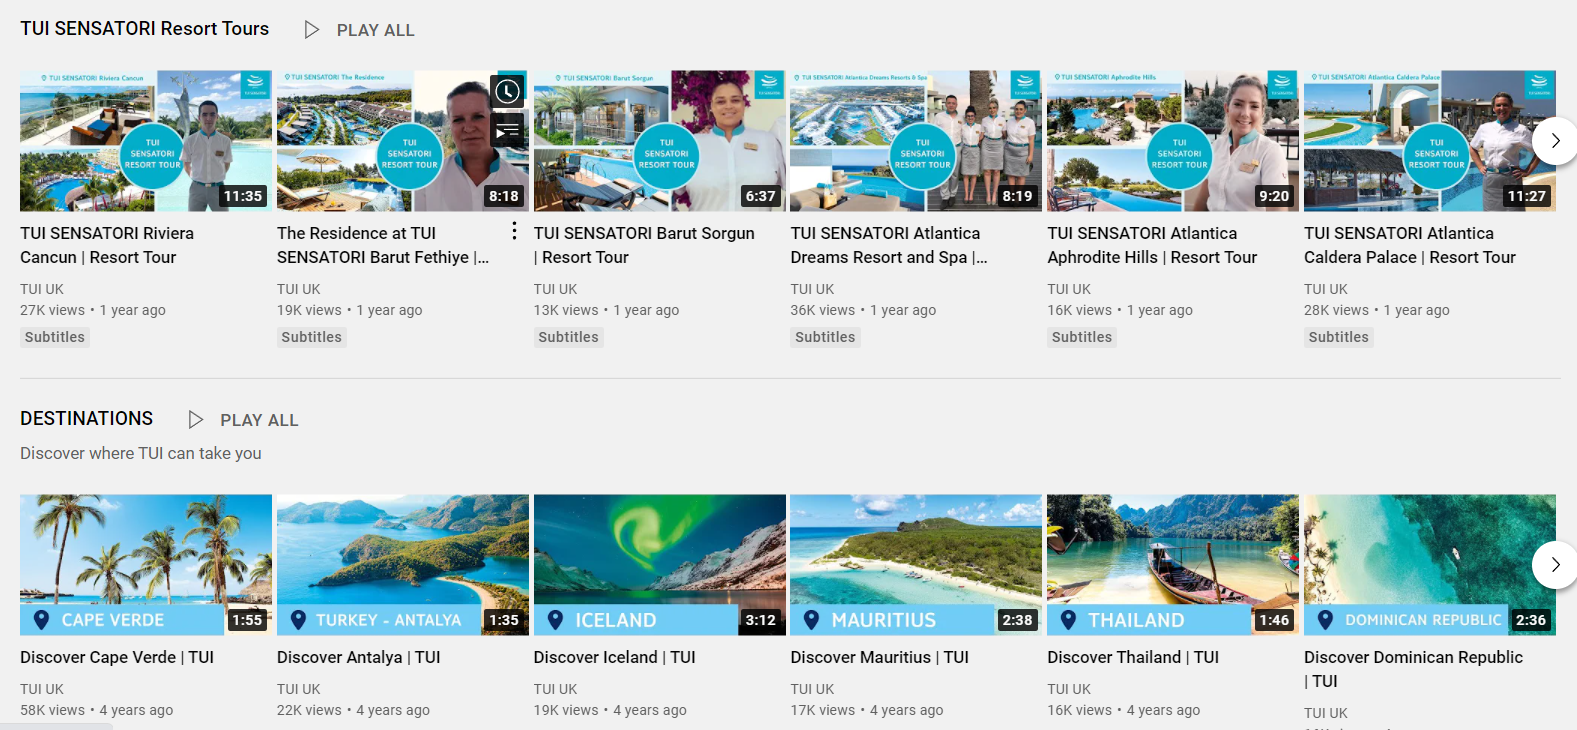This screenshot has width=1577, height=730.
Task: Click title TUI SENSATORI Atlantica Aphrodite Hills
Action: tap(1152, 245)
